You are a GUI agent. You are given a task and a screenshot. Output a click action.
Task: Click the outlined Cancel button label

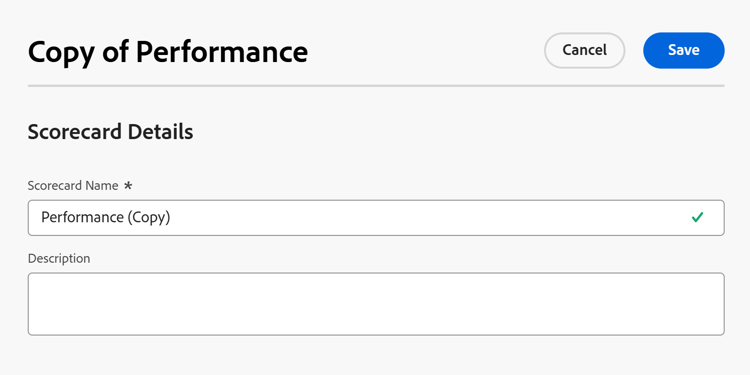(x=585, y=50)
